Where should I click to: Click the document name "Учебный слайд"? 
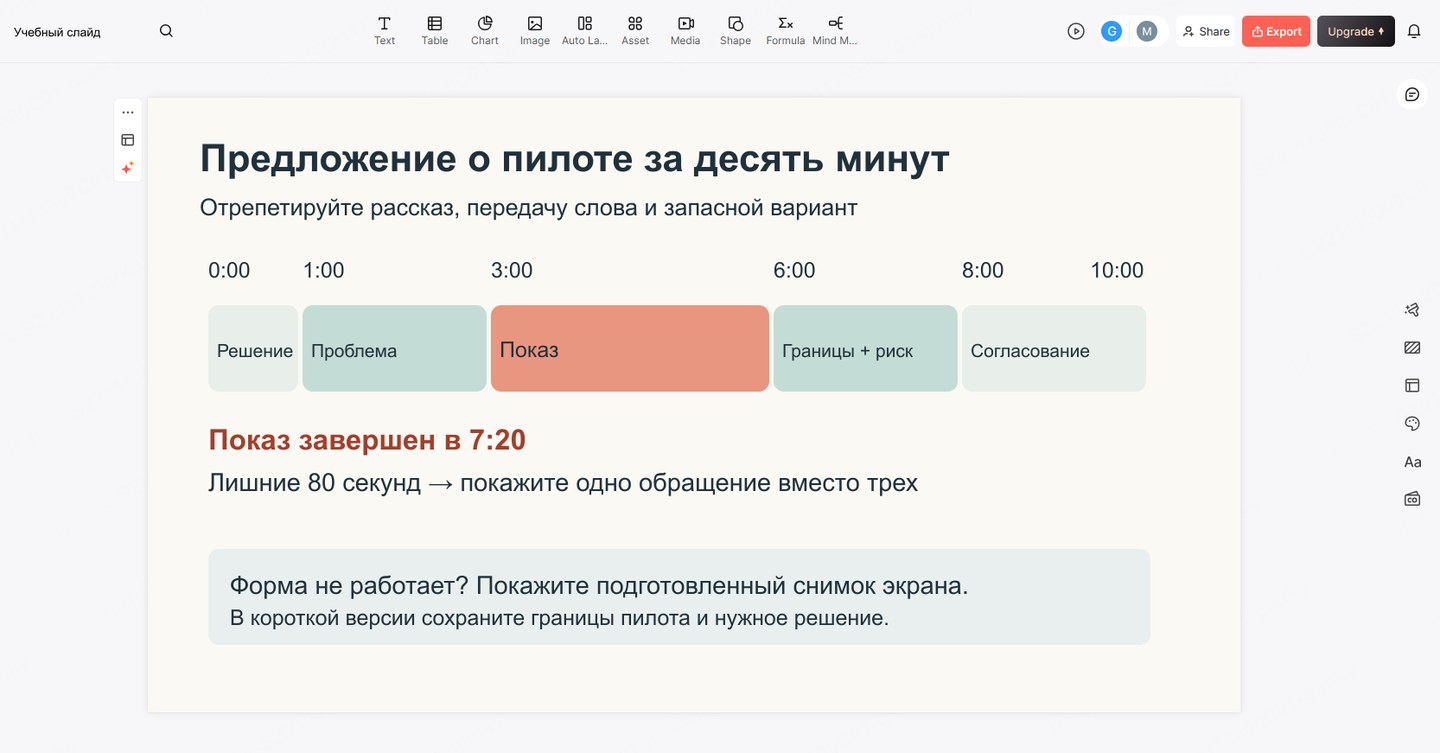[57, 31]
